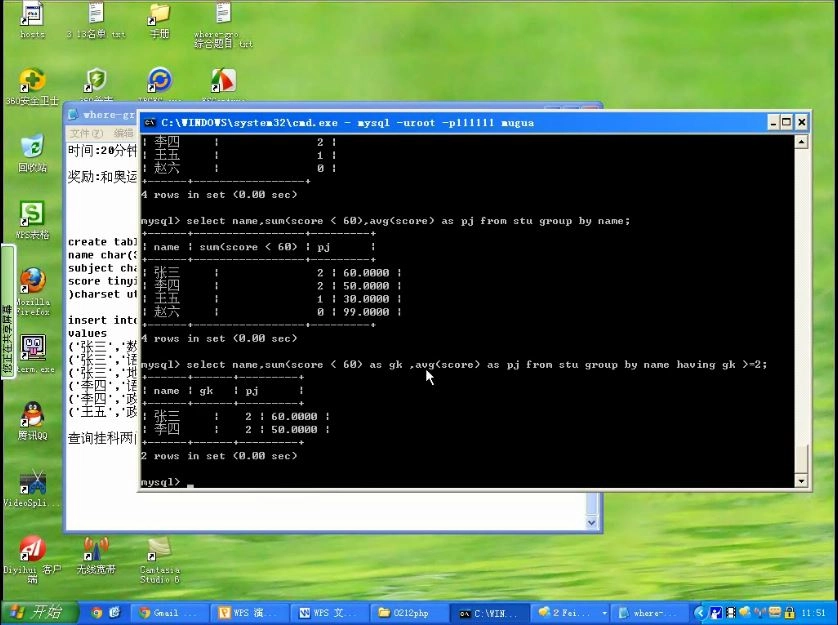Open cmd window system menu icon
Image resolution: width=838 pixels, height=625 pixels.
pos(150,122)
